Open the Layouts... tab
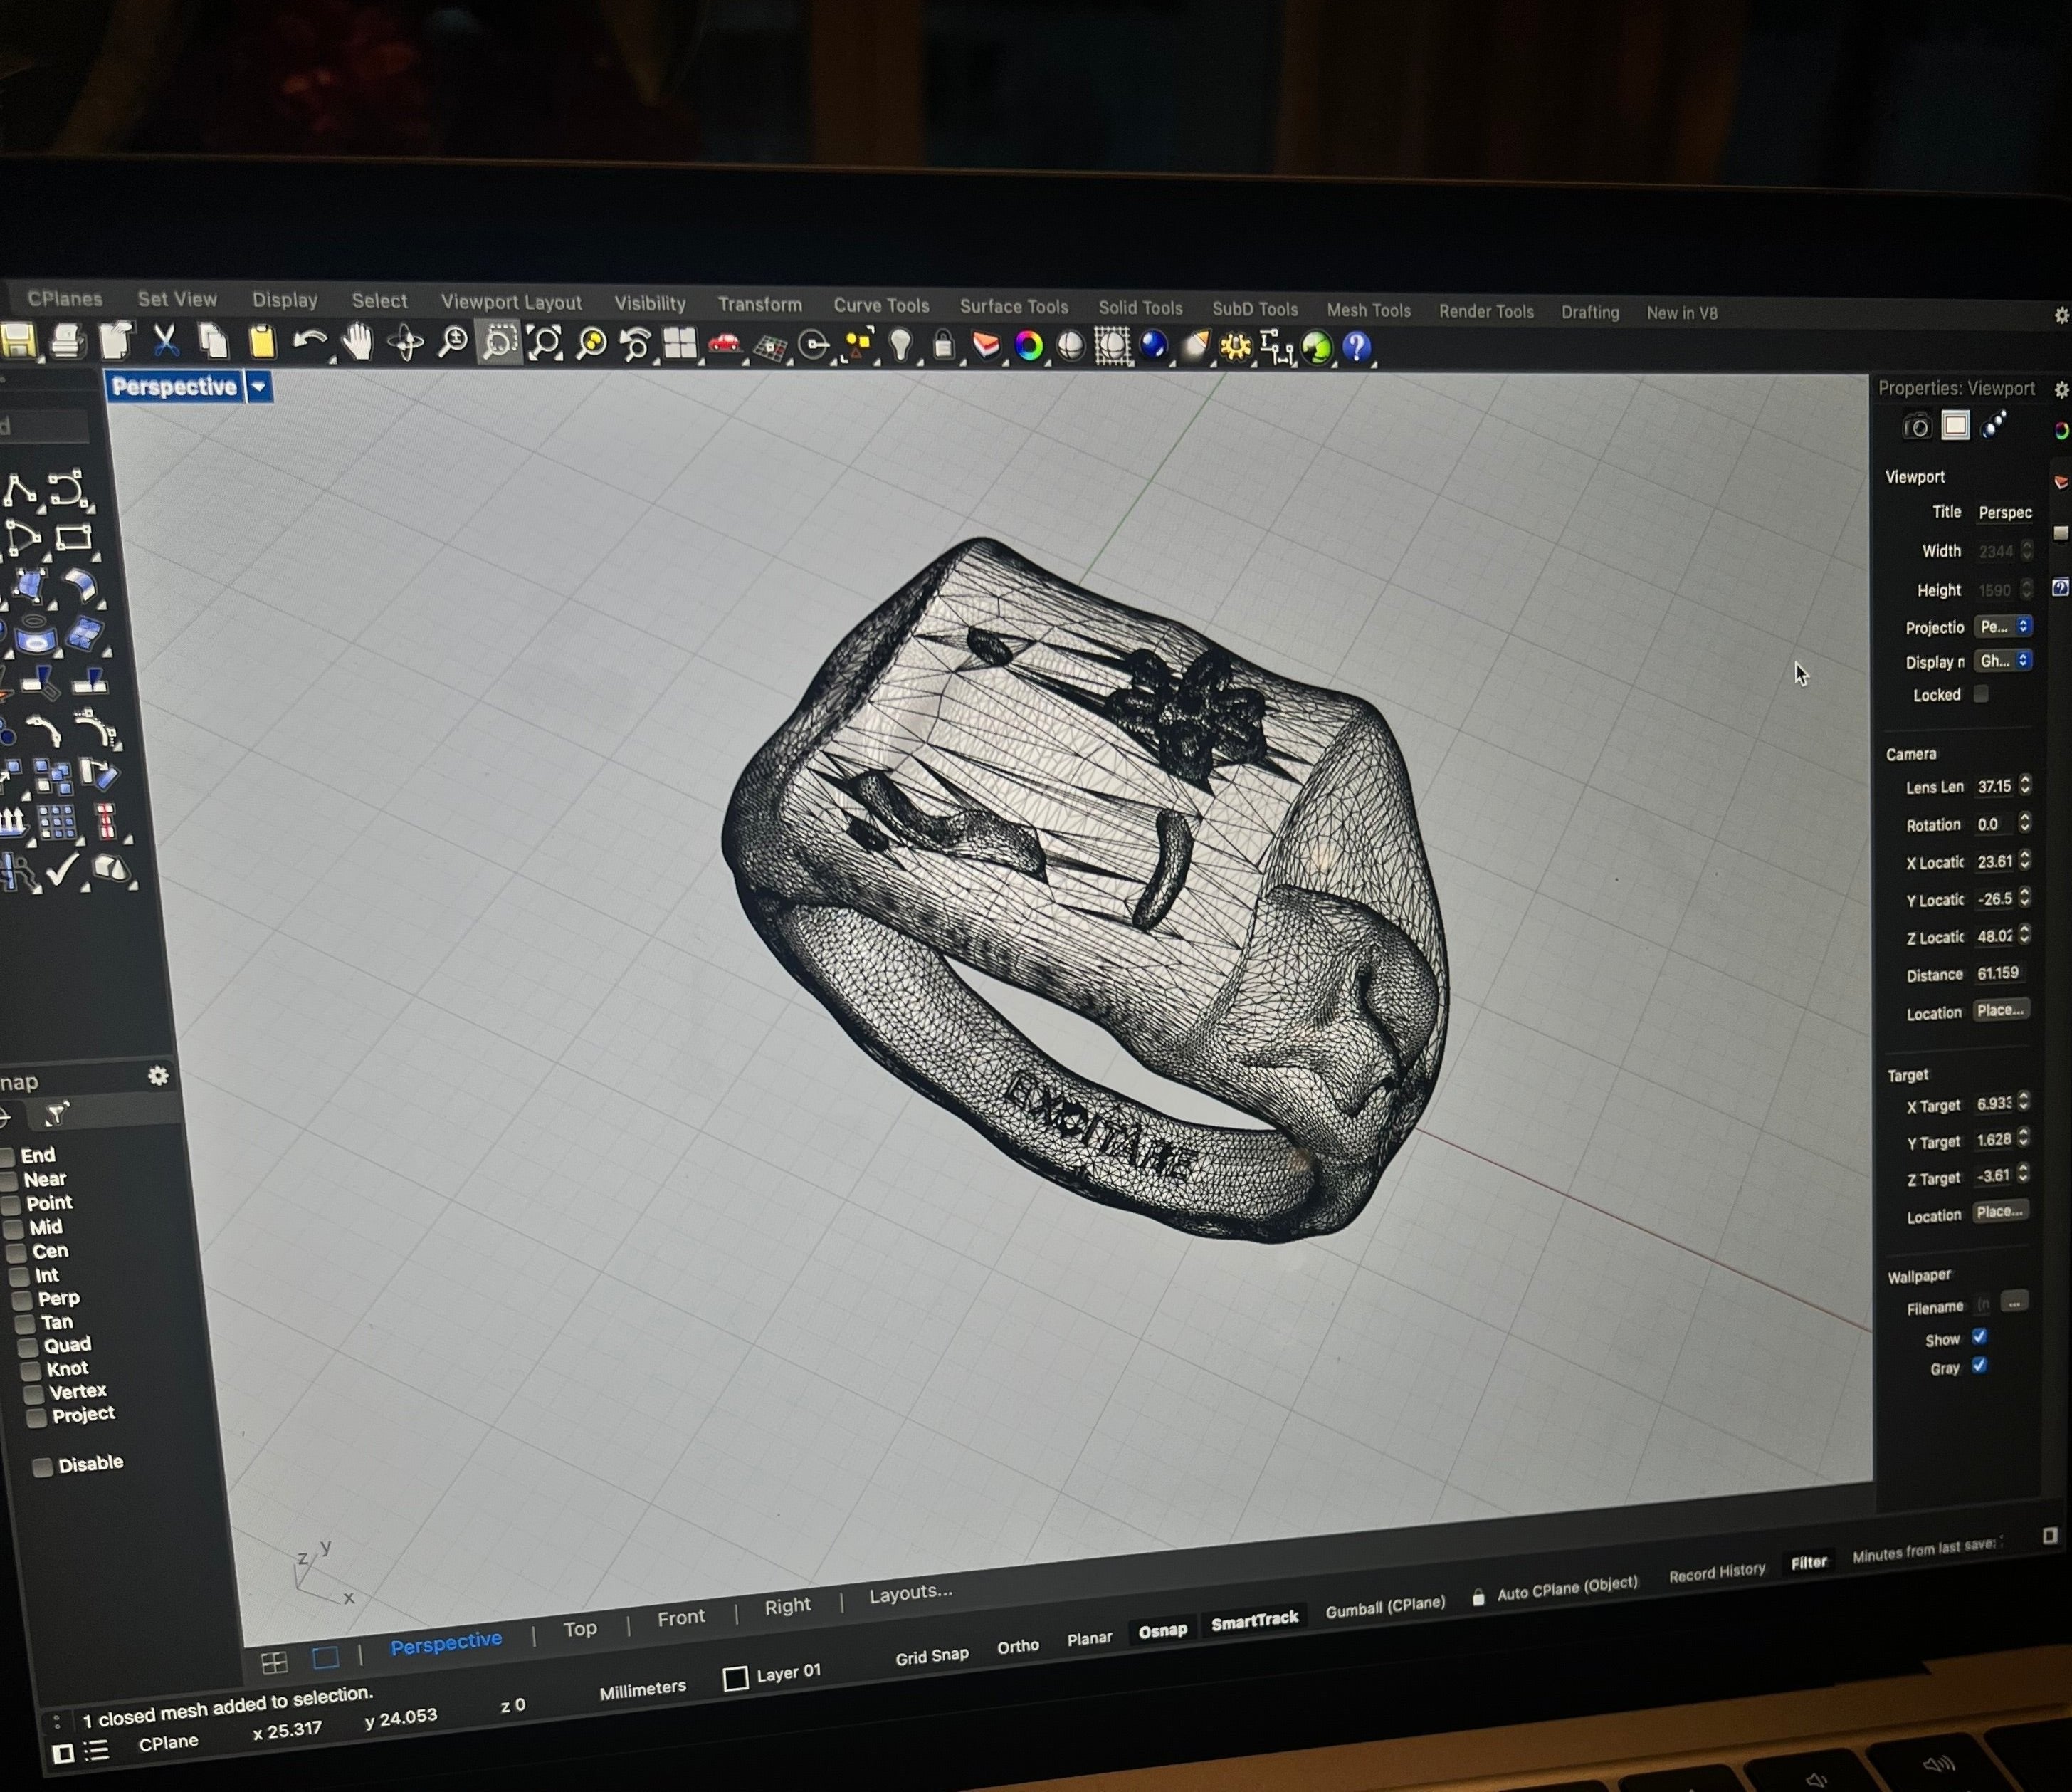 (910, 1593)
